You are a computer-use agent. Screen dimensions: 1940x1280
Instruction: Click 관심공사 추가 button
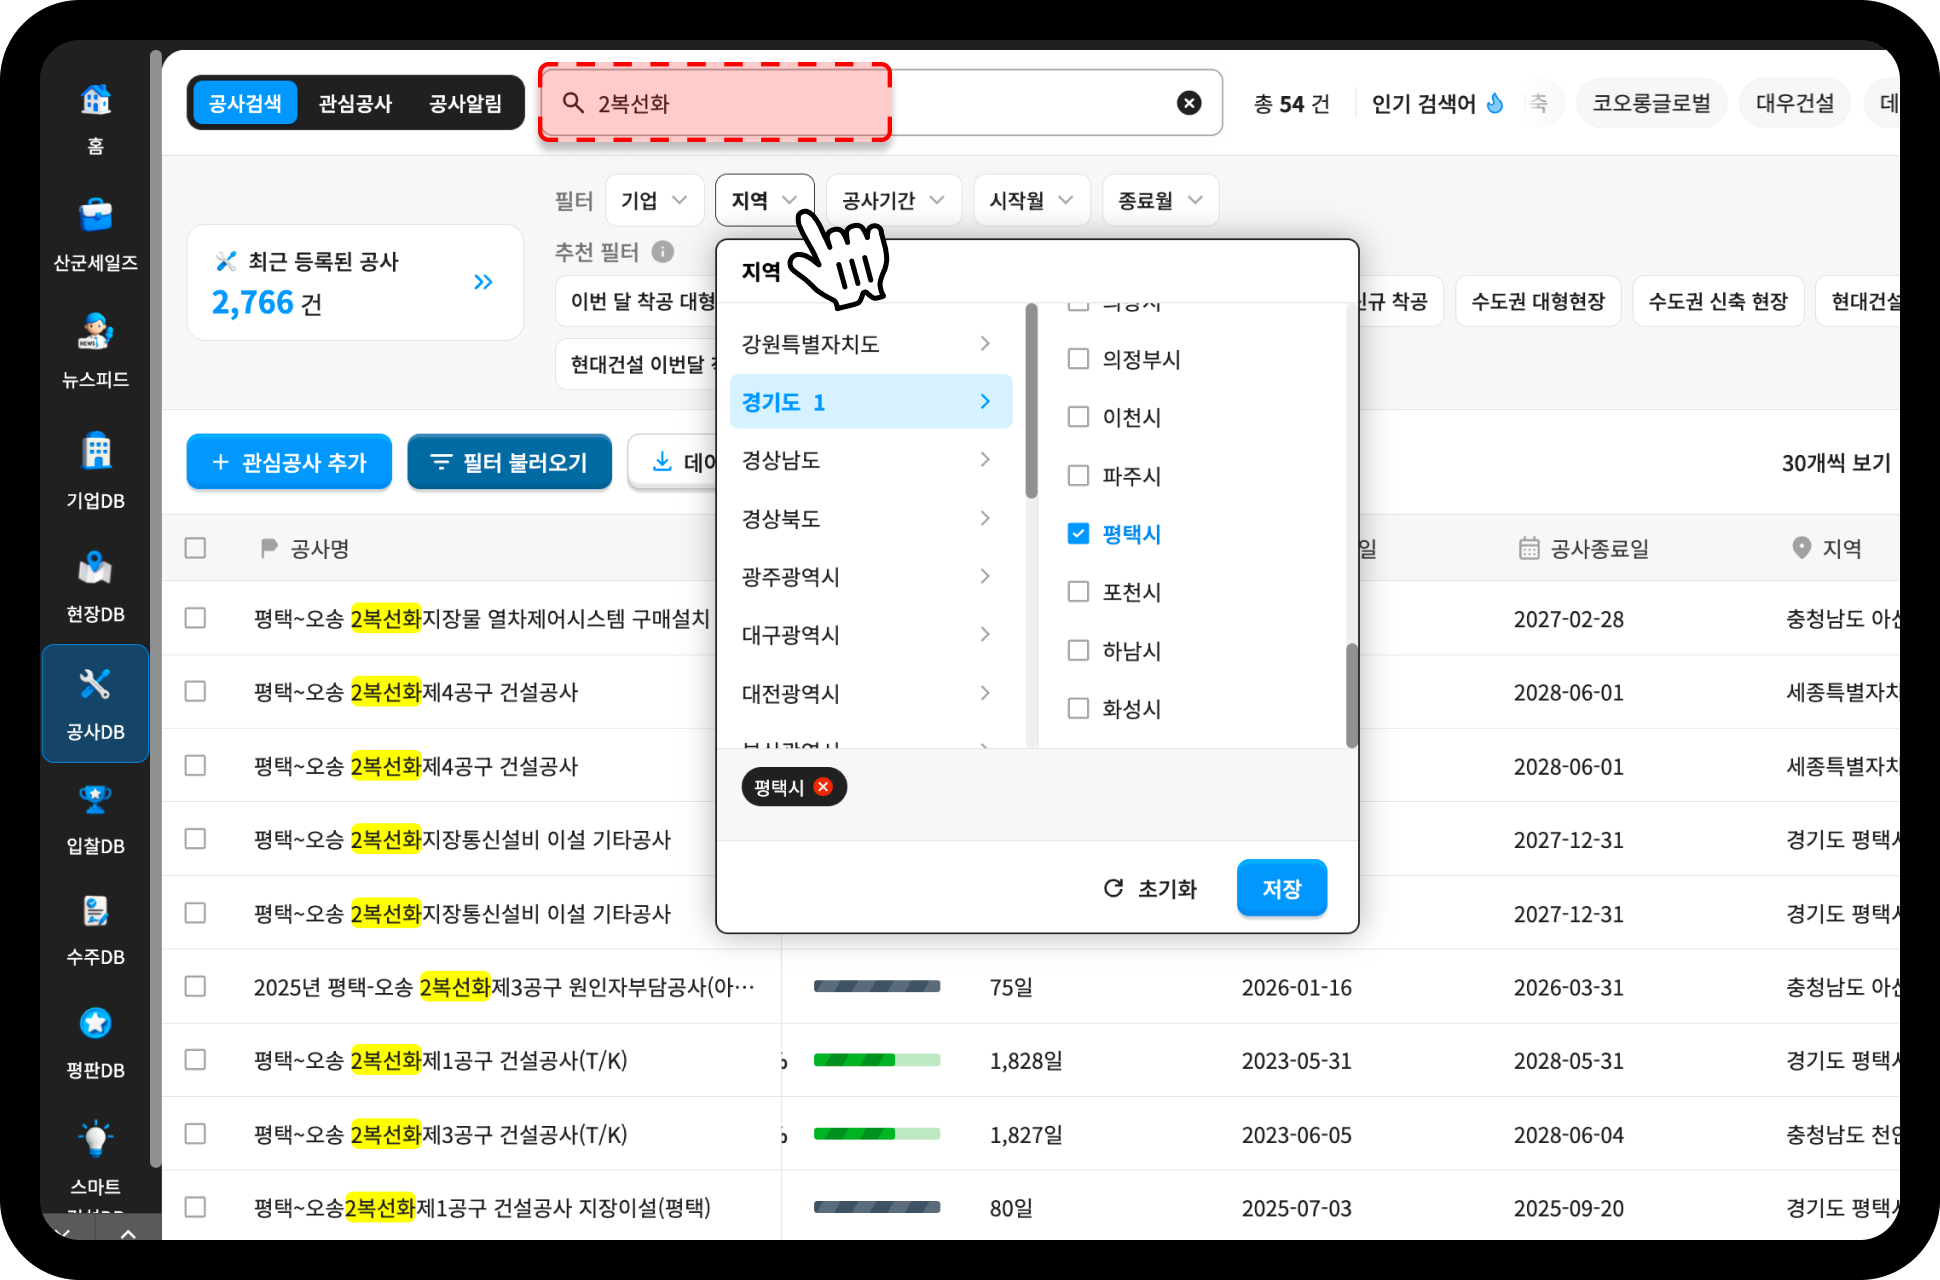289,462
